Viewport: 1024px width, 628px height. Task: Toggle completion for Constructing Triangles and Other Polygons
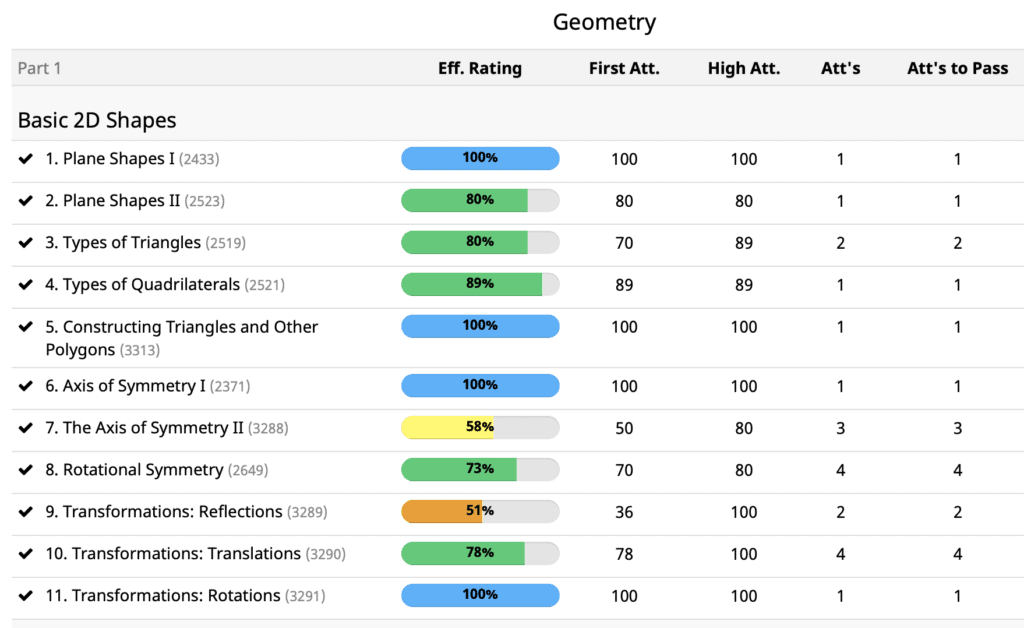tap(25, 326)
